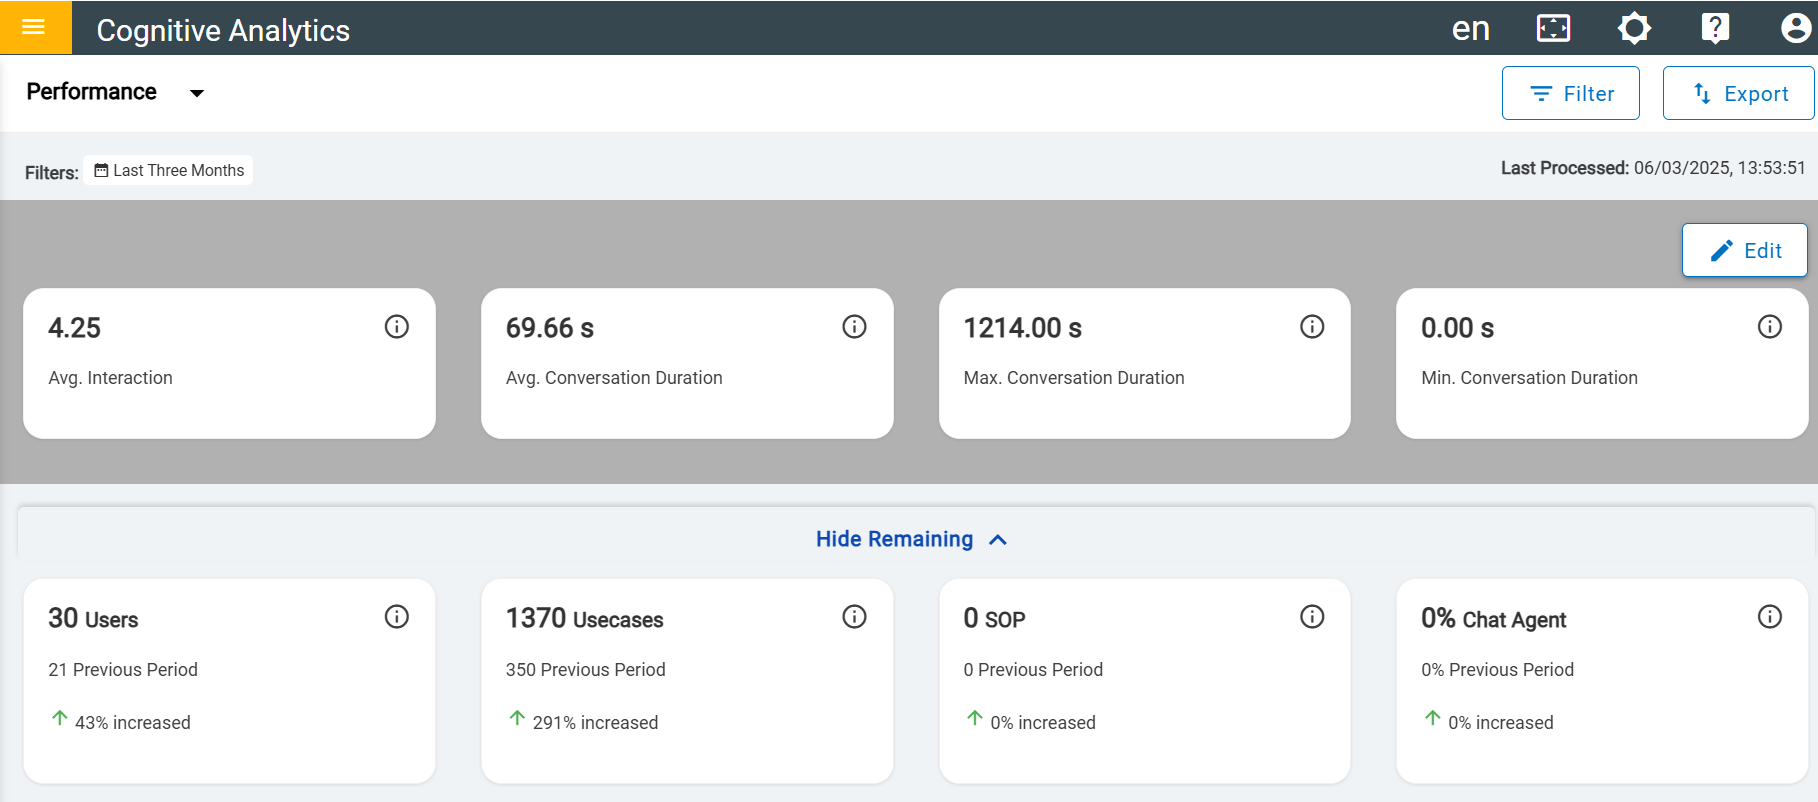Show info for Avg. Conversation Duration
The image size is (1818, 802).
pos(854,327)
